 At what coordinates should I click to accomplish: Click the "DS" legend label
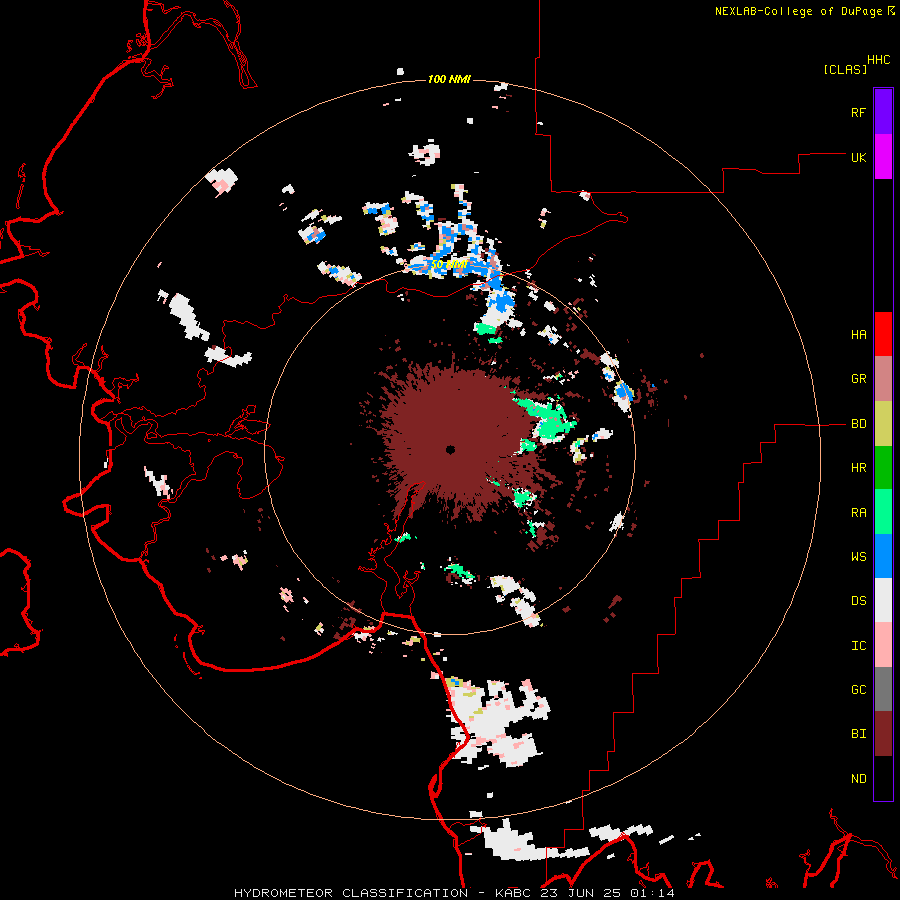click(858, 601)
